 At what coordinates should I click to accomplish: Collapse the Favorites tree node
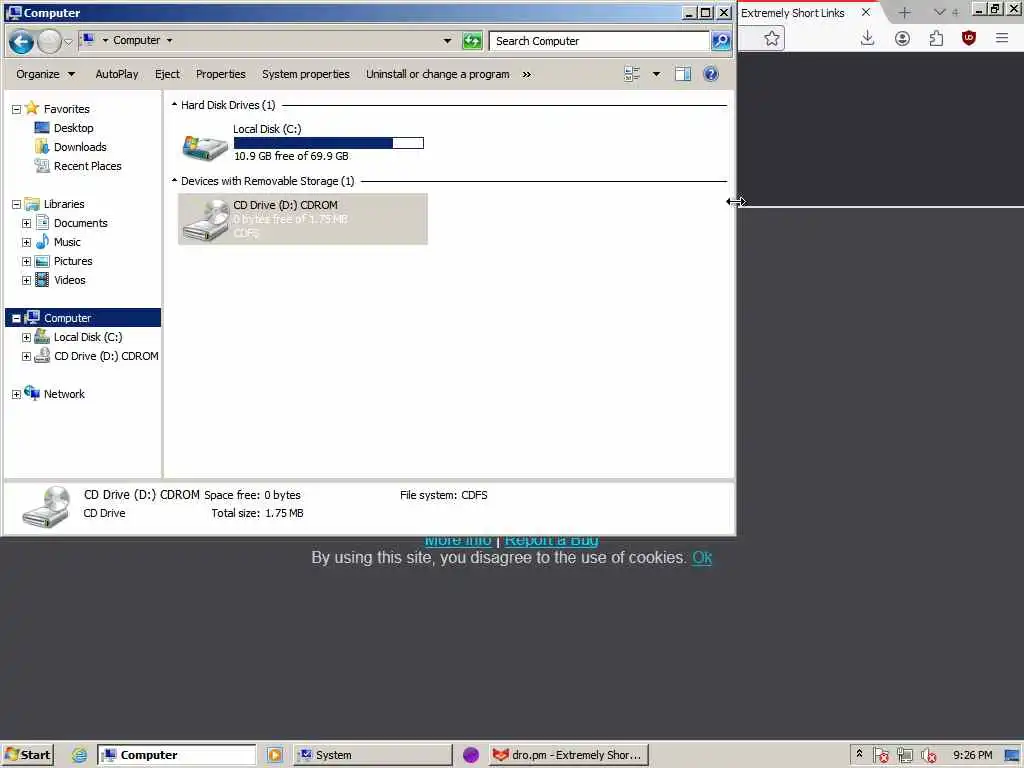16,110
